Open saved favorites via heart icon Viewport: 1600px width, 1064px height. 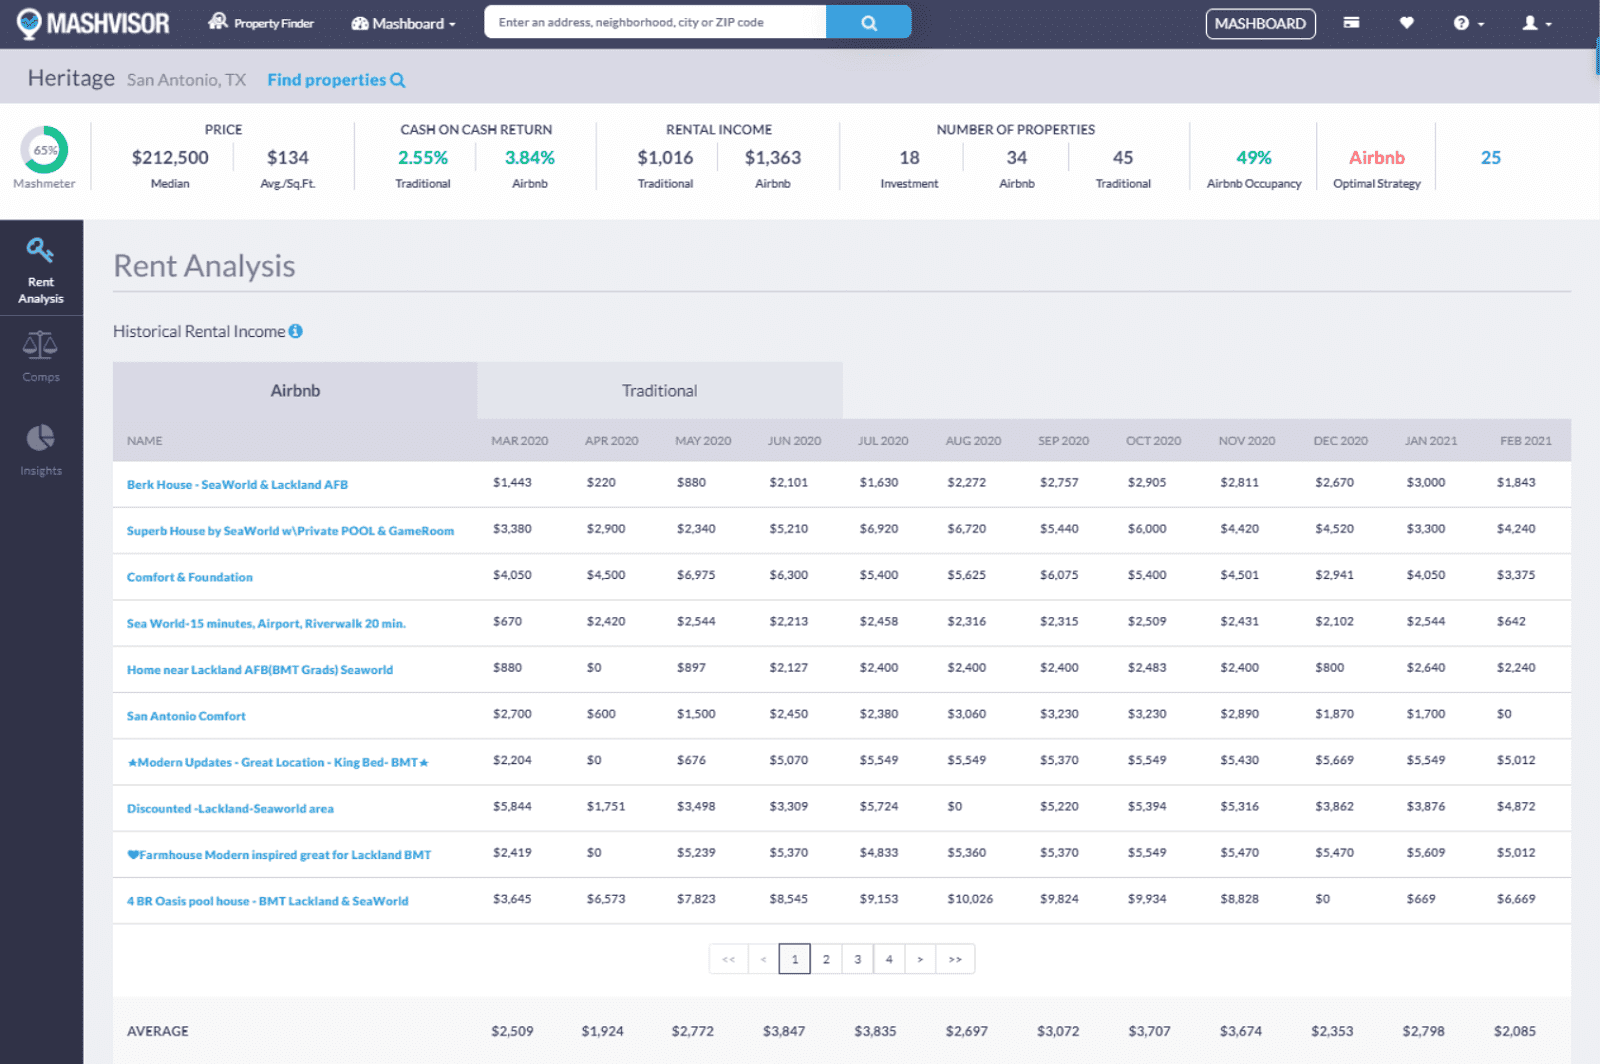click(x=1407, y=22)
